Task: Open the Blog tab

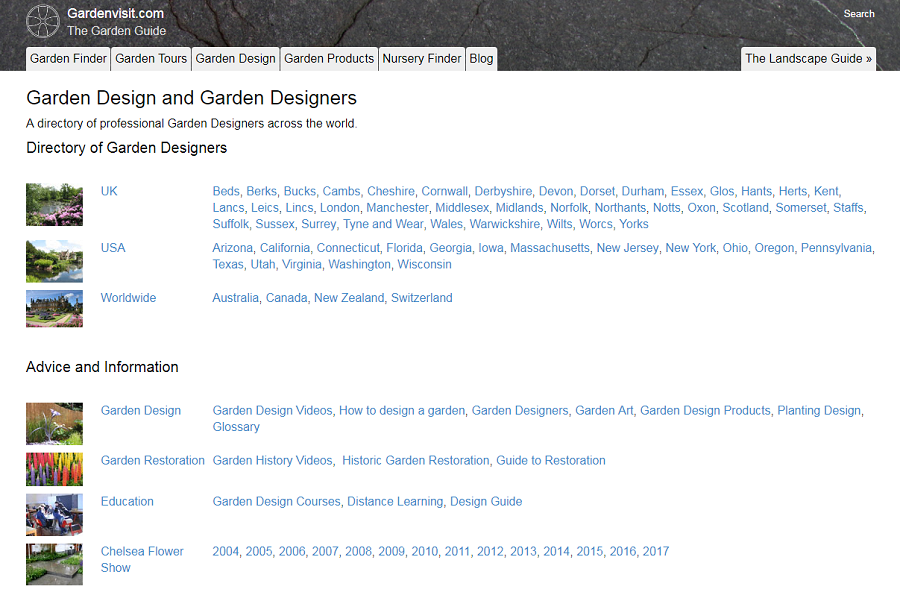Action: coord(481,59)
